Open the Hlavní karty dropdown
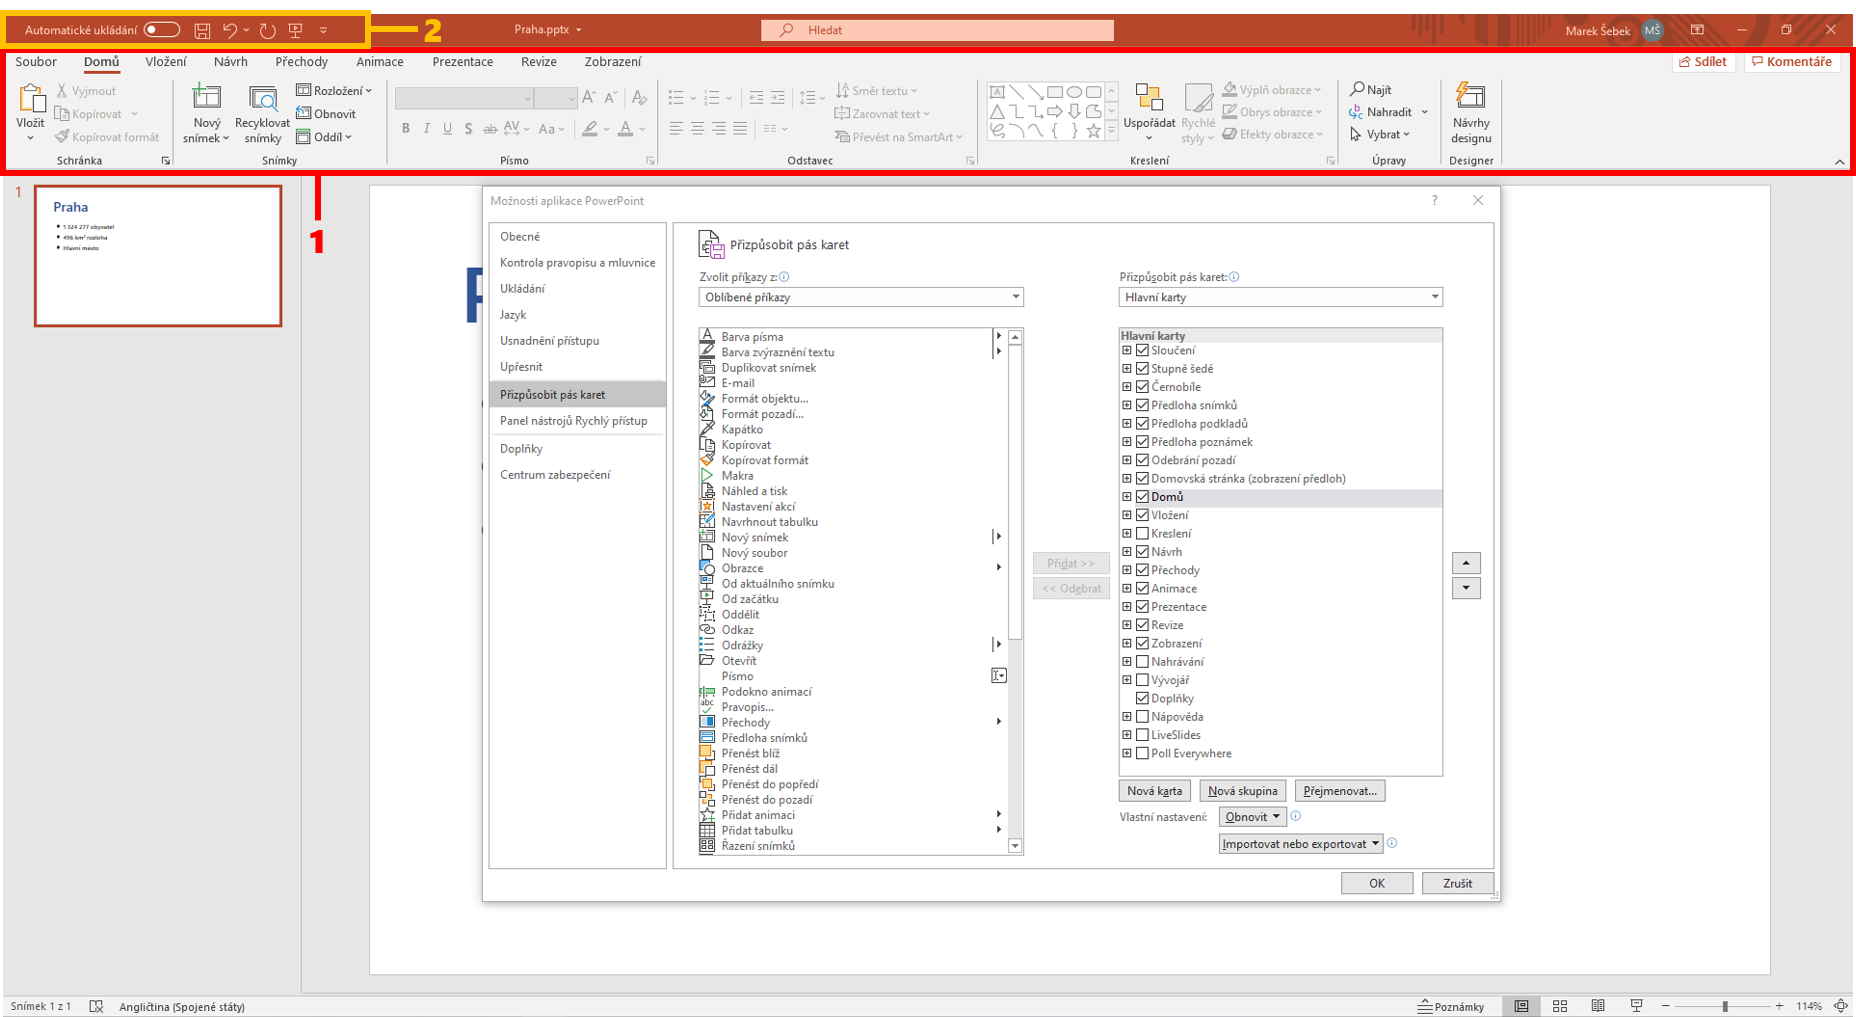 click(1280, 297)
